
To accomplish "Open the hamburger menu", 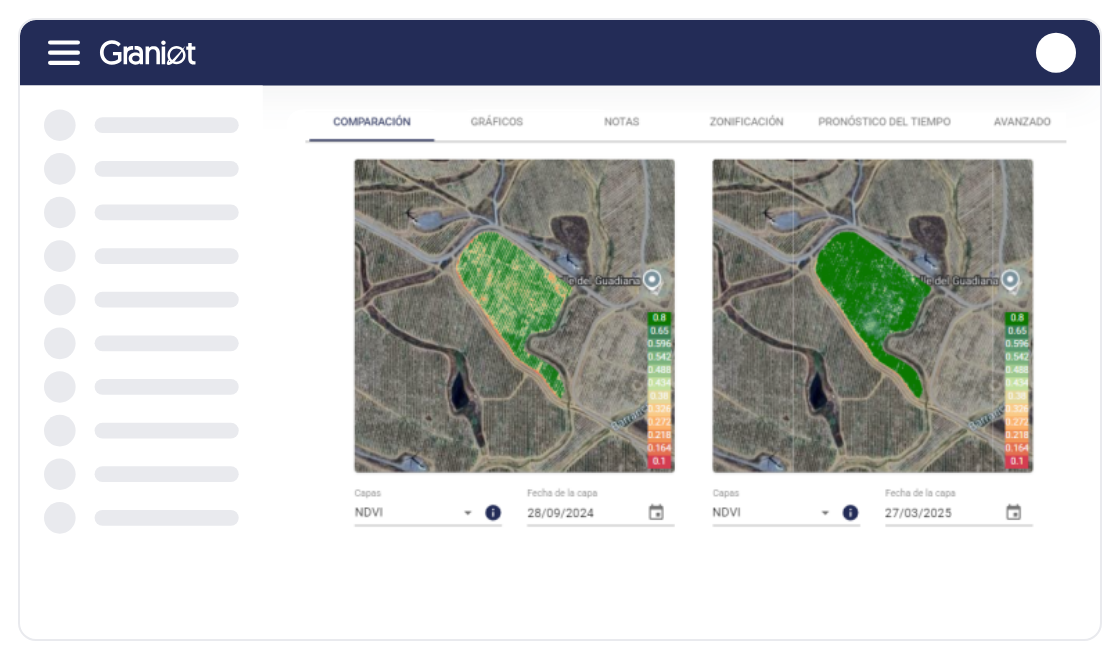I will click(x=64, y=53).
